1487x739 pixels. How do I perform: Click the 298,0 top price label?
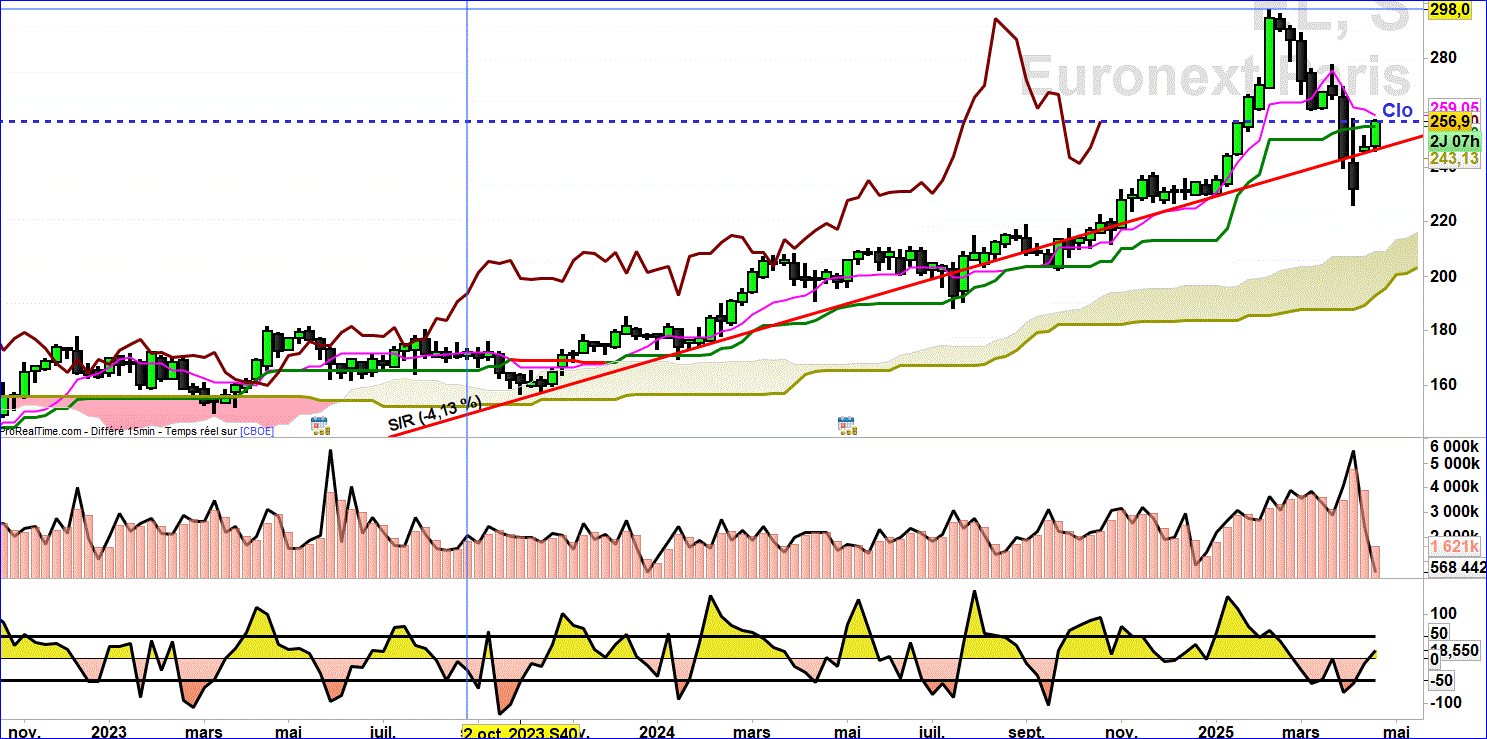1449,9
